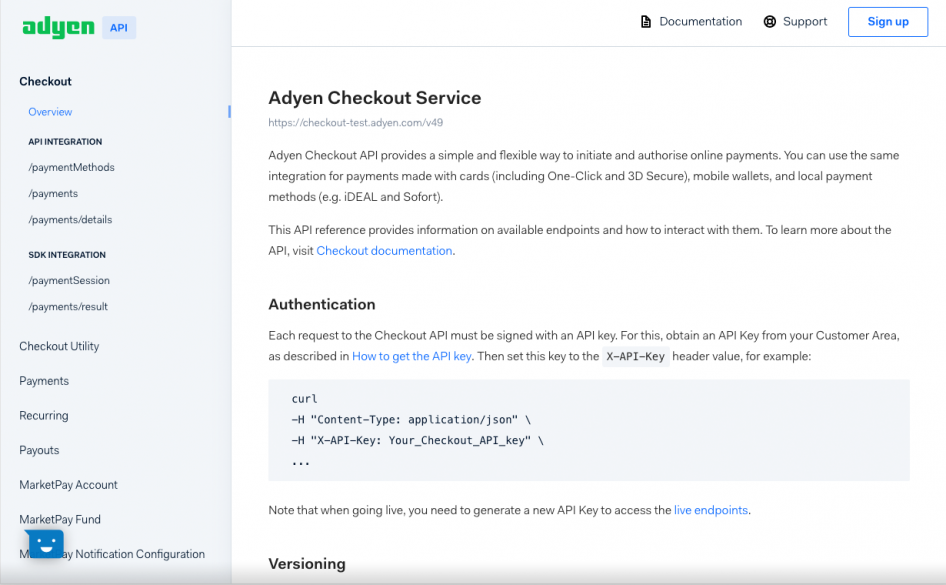
Task: Click the SDK INTEGRATION sidebar label
Action: pyautogui.click(x=67, y=255)
